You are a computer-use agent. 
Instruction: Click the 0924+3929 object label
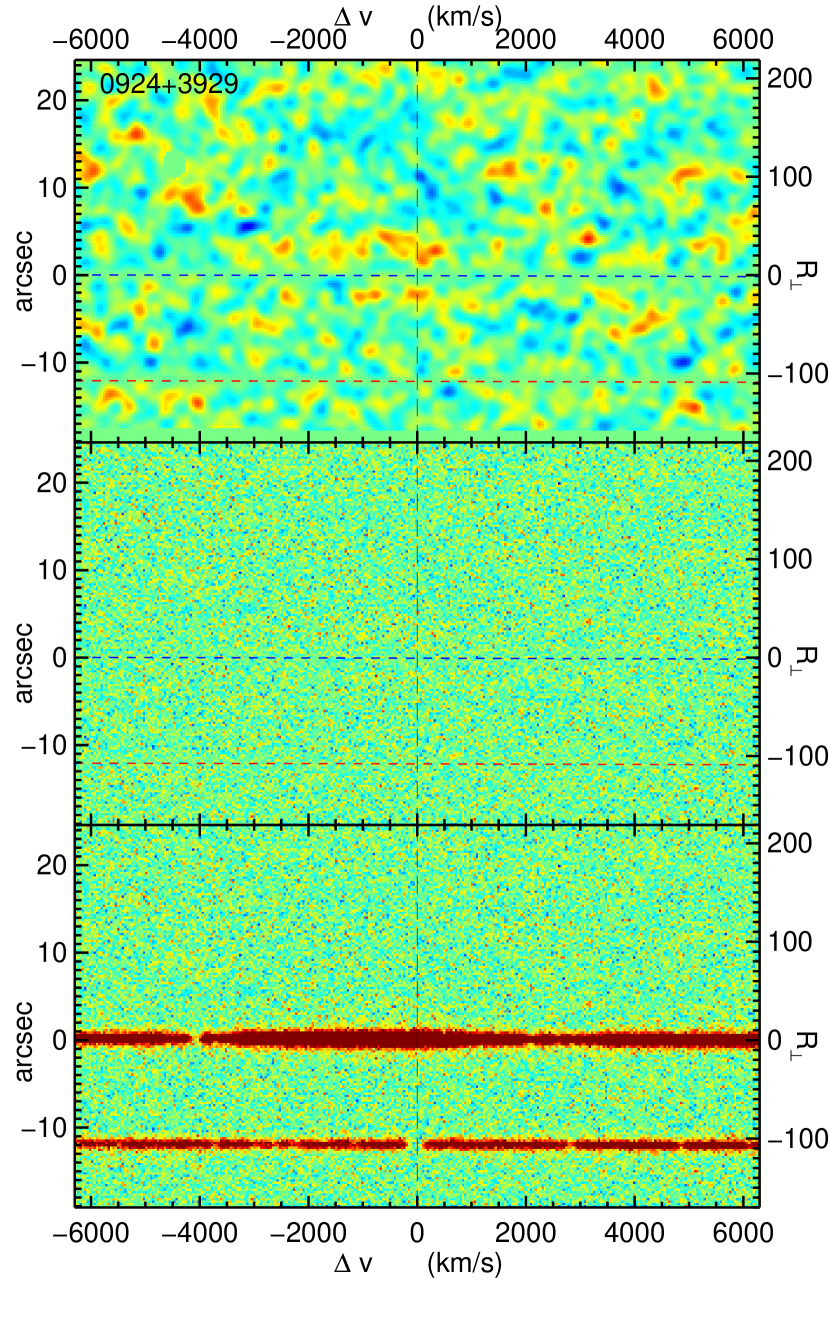pyautogui.click(x=168, y=85)
